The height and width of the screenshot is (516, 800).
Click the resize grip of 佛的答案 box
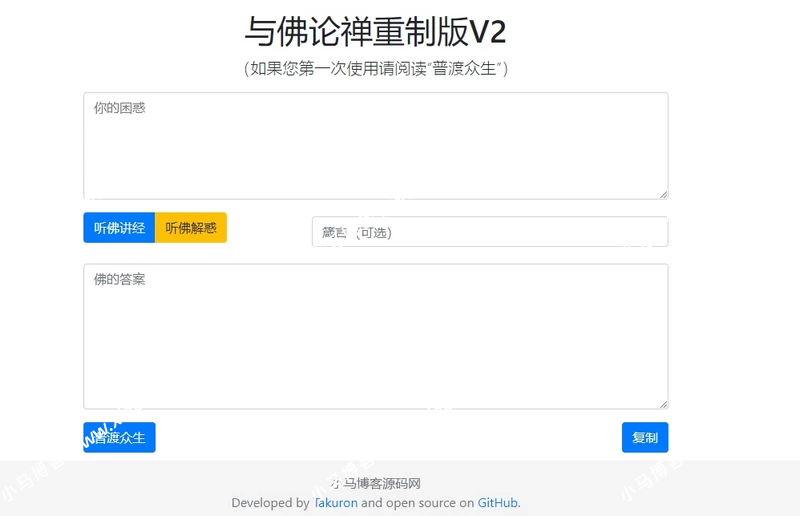coord(662,403)
